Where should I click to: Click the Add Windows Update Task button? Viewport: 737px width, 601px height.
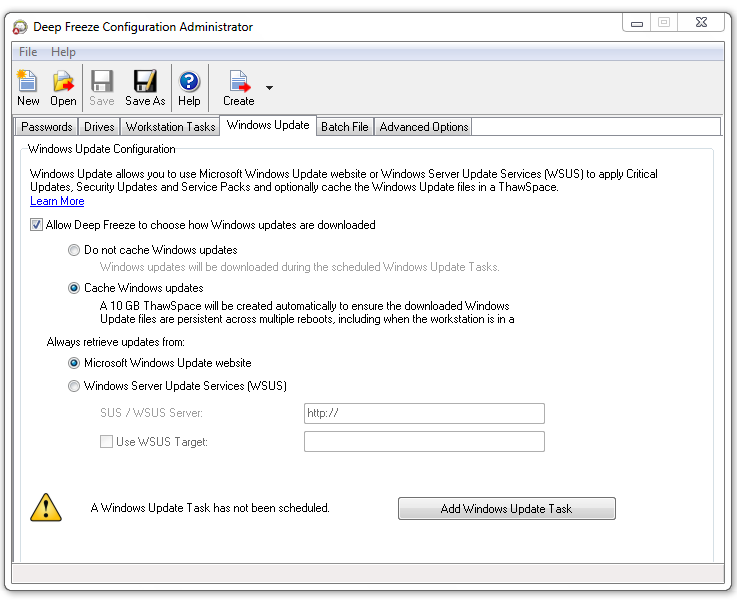click(x=506, y=509)
